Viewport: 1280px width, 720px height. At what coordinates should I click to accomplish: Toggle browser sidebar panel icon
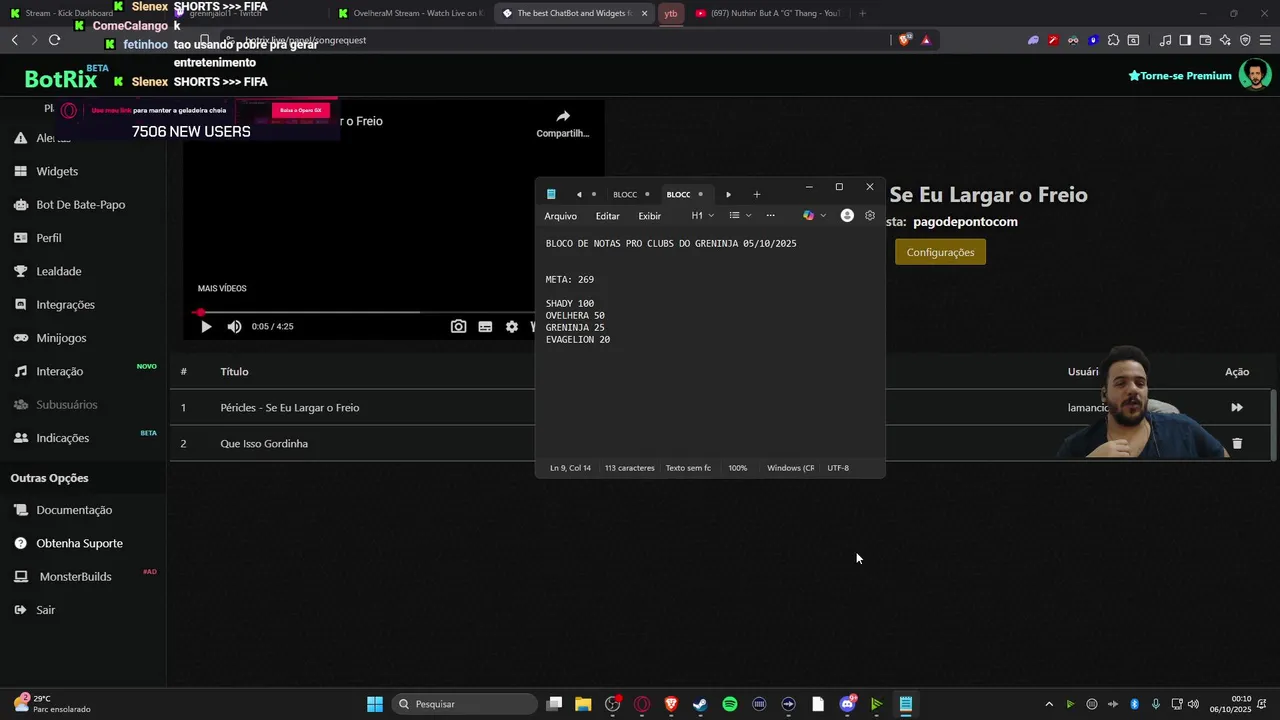(x=1185, y=40)
